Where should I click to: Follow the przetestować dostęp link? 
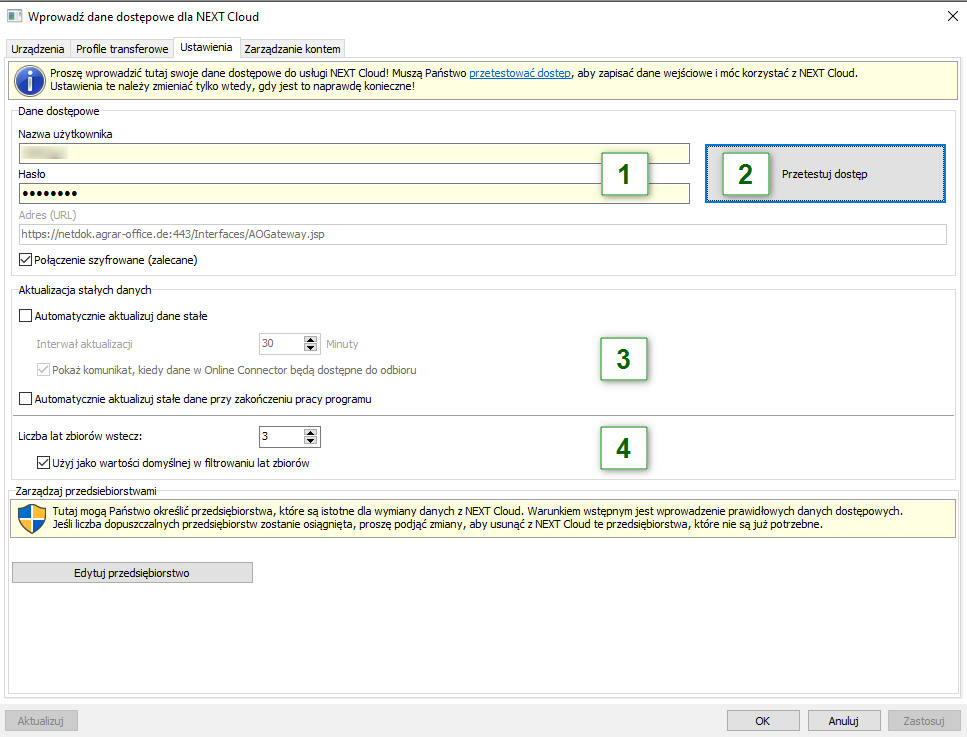tap(520, 73)
